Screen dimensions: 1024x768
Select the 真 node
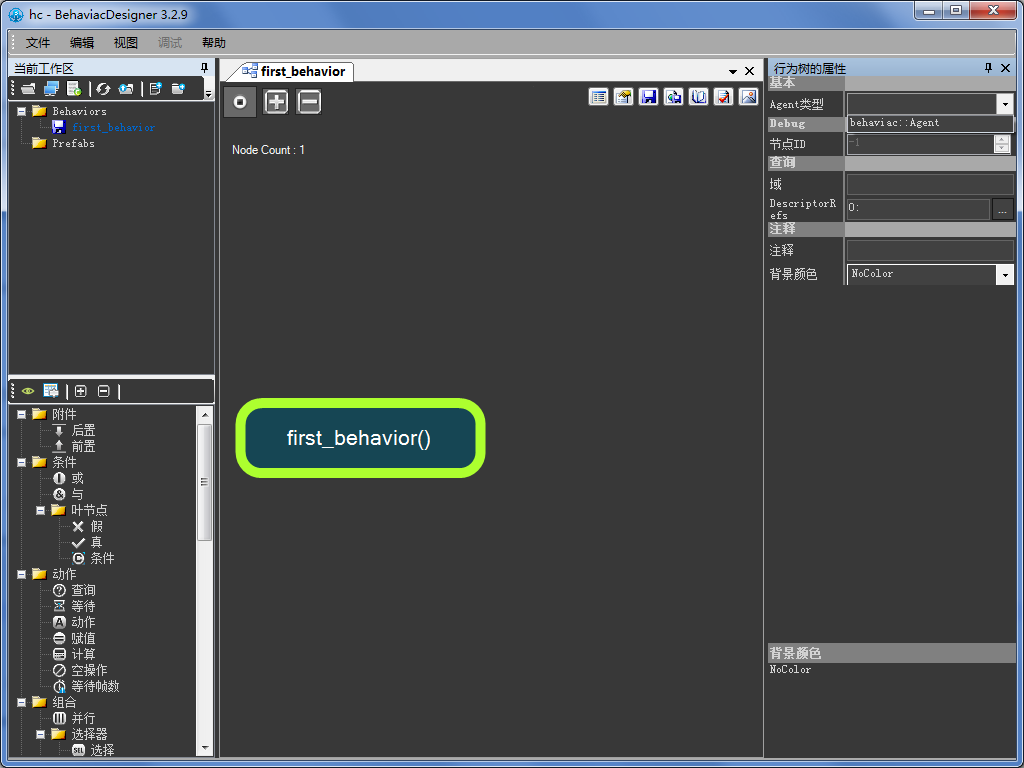click(96, 542)
